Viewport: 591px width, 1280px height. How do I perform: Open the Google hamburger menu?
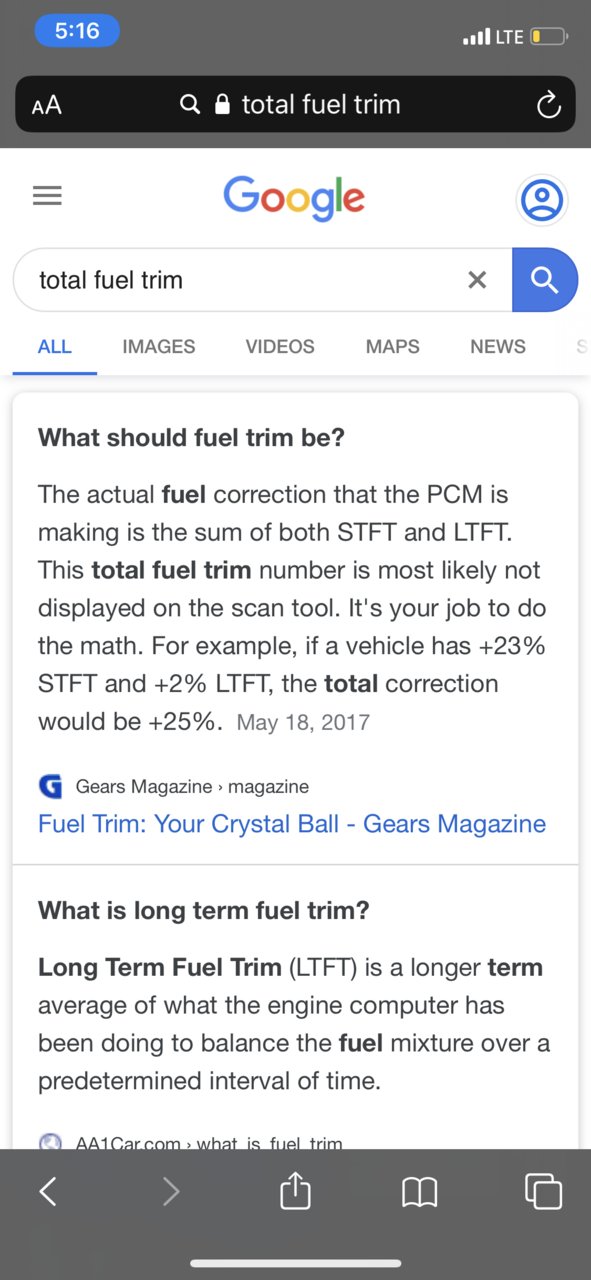pyautogui.click(x=47, y=196)
